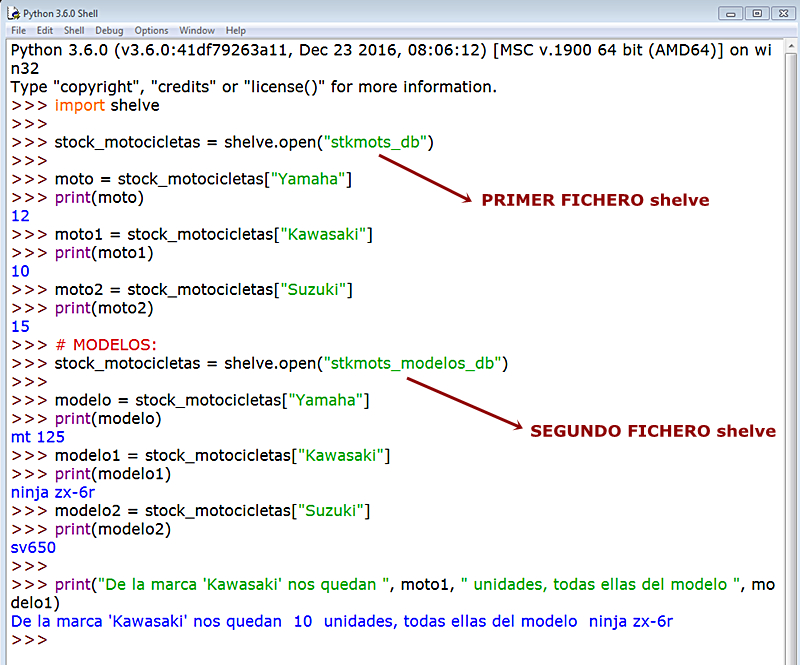
Task: Open the Edit menu
Action: coord(44,30)
